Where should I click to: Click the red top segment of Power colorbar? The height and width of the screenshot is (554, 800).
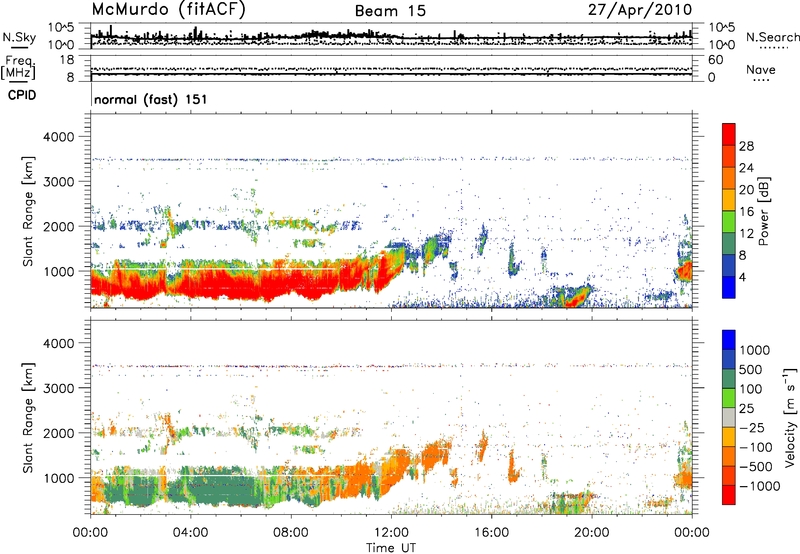[729, 134]
